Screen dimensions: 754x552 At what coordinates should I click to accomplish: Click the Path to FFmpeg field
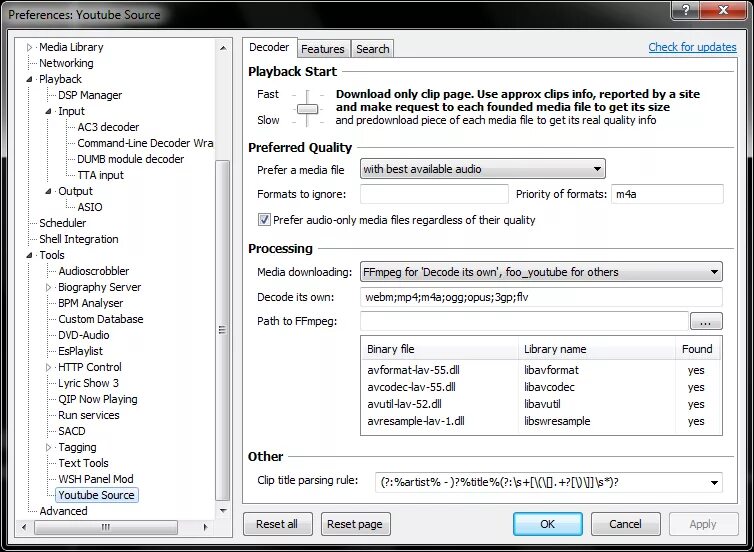click(524, 321)
